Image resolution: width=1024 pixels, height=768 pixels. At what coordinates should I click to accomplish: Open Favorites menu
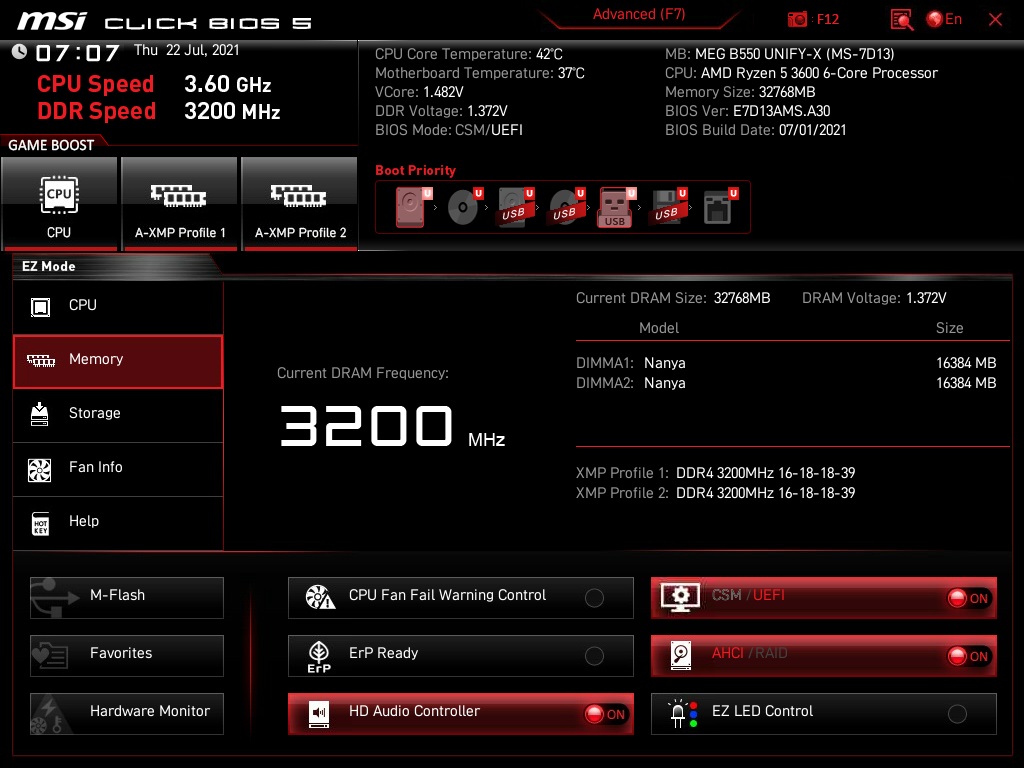[x=127, y=656]
